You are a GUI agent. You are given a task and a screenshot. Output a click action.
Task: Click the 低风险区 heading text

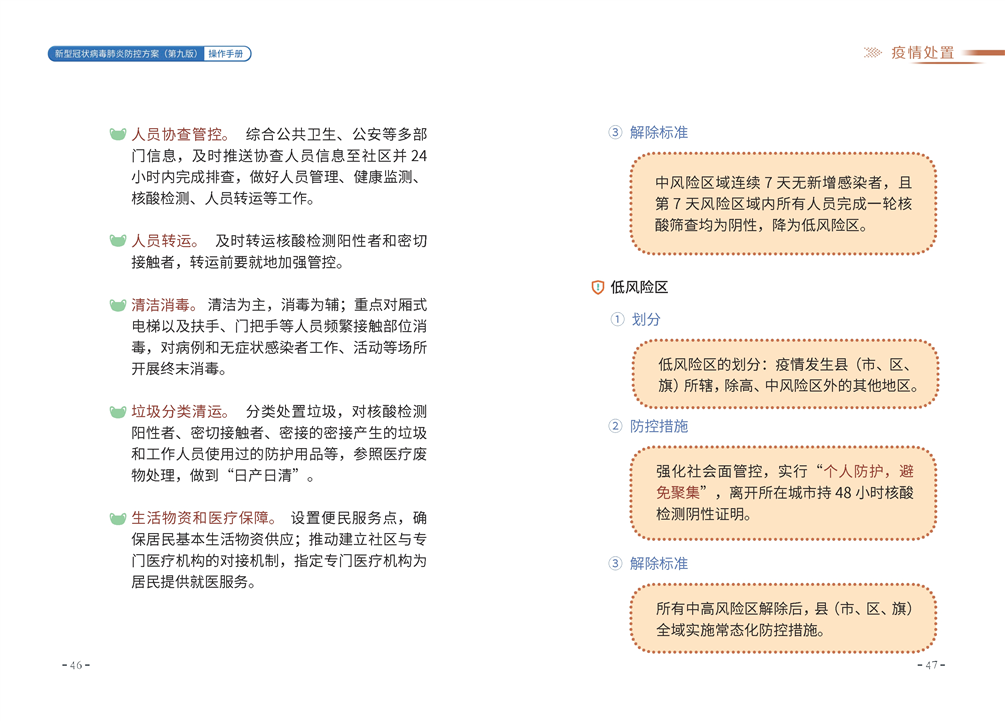coord(639,287)
